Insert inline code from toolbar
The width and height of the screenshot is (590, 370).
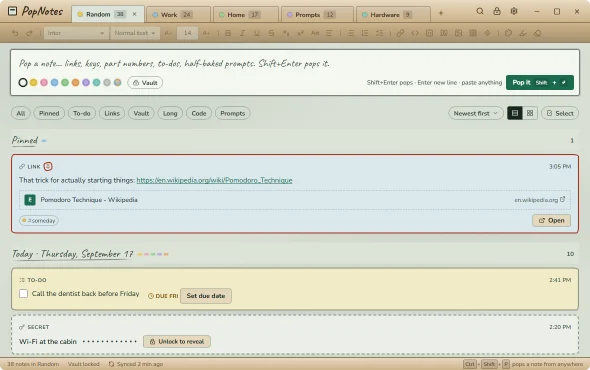[415, 33]
